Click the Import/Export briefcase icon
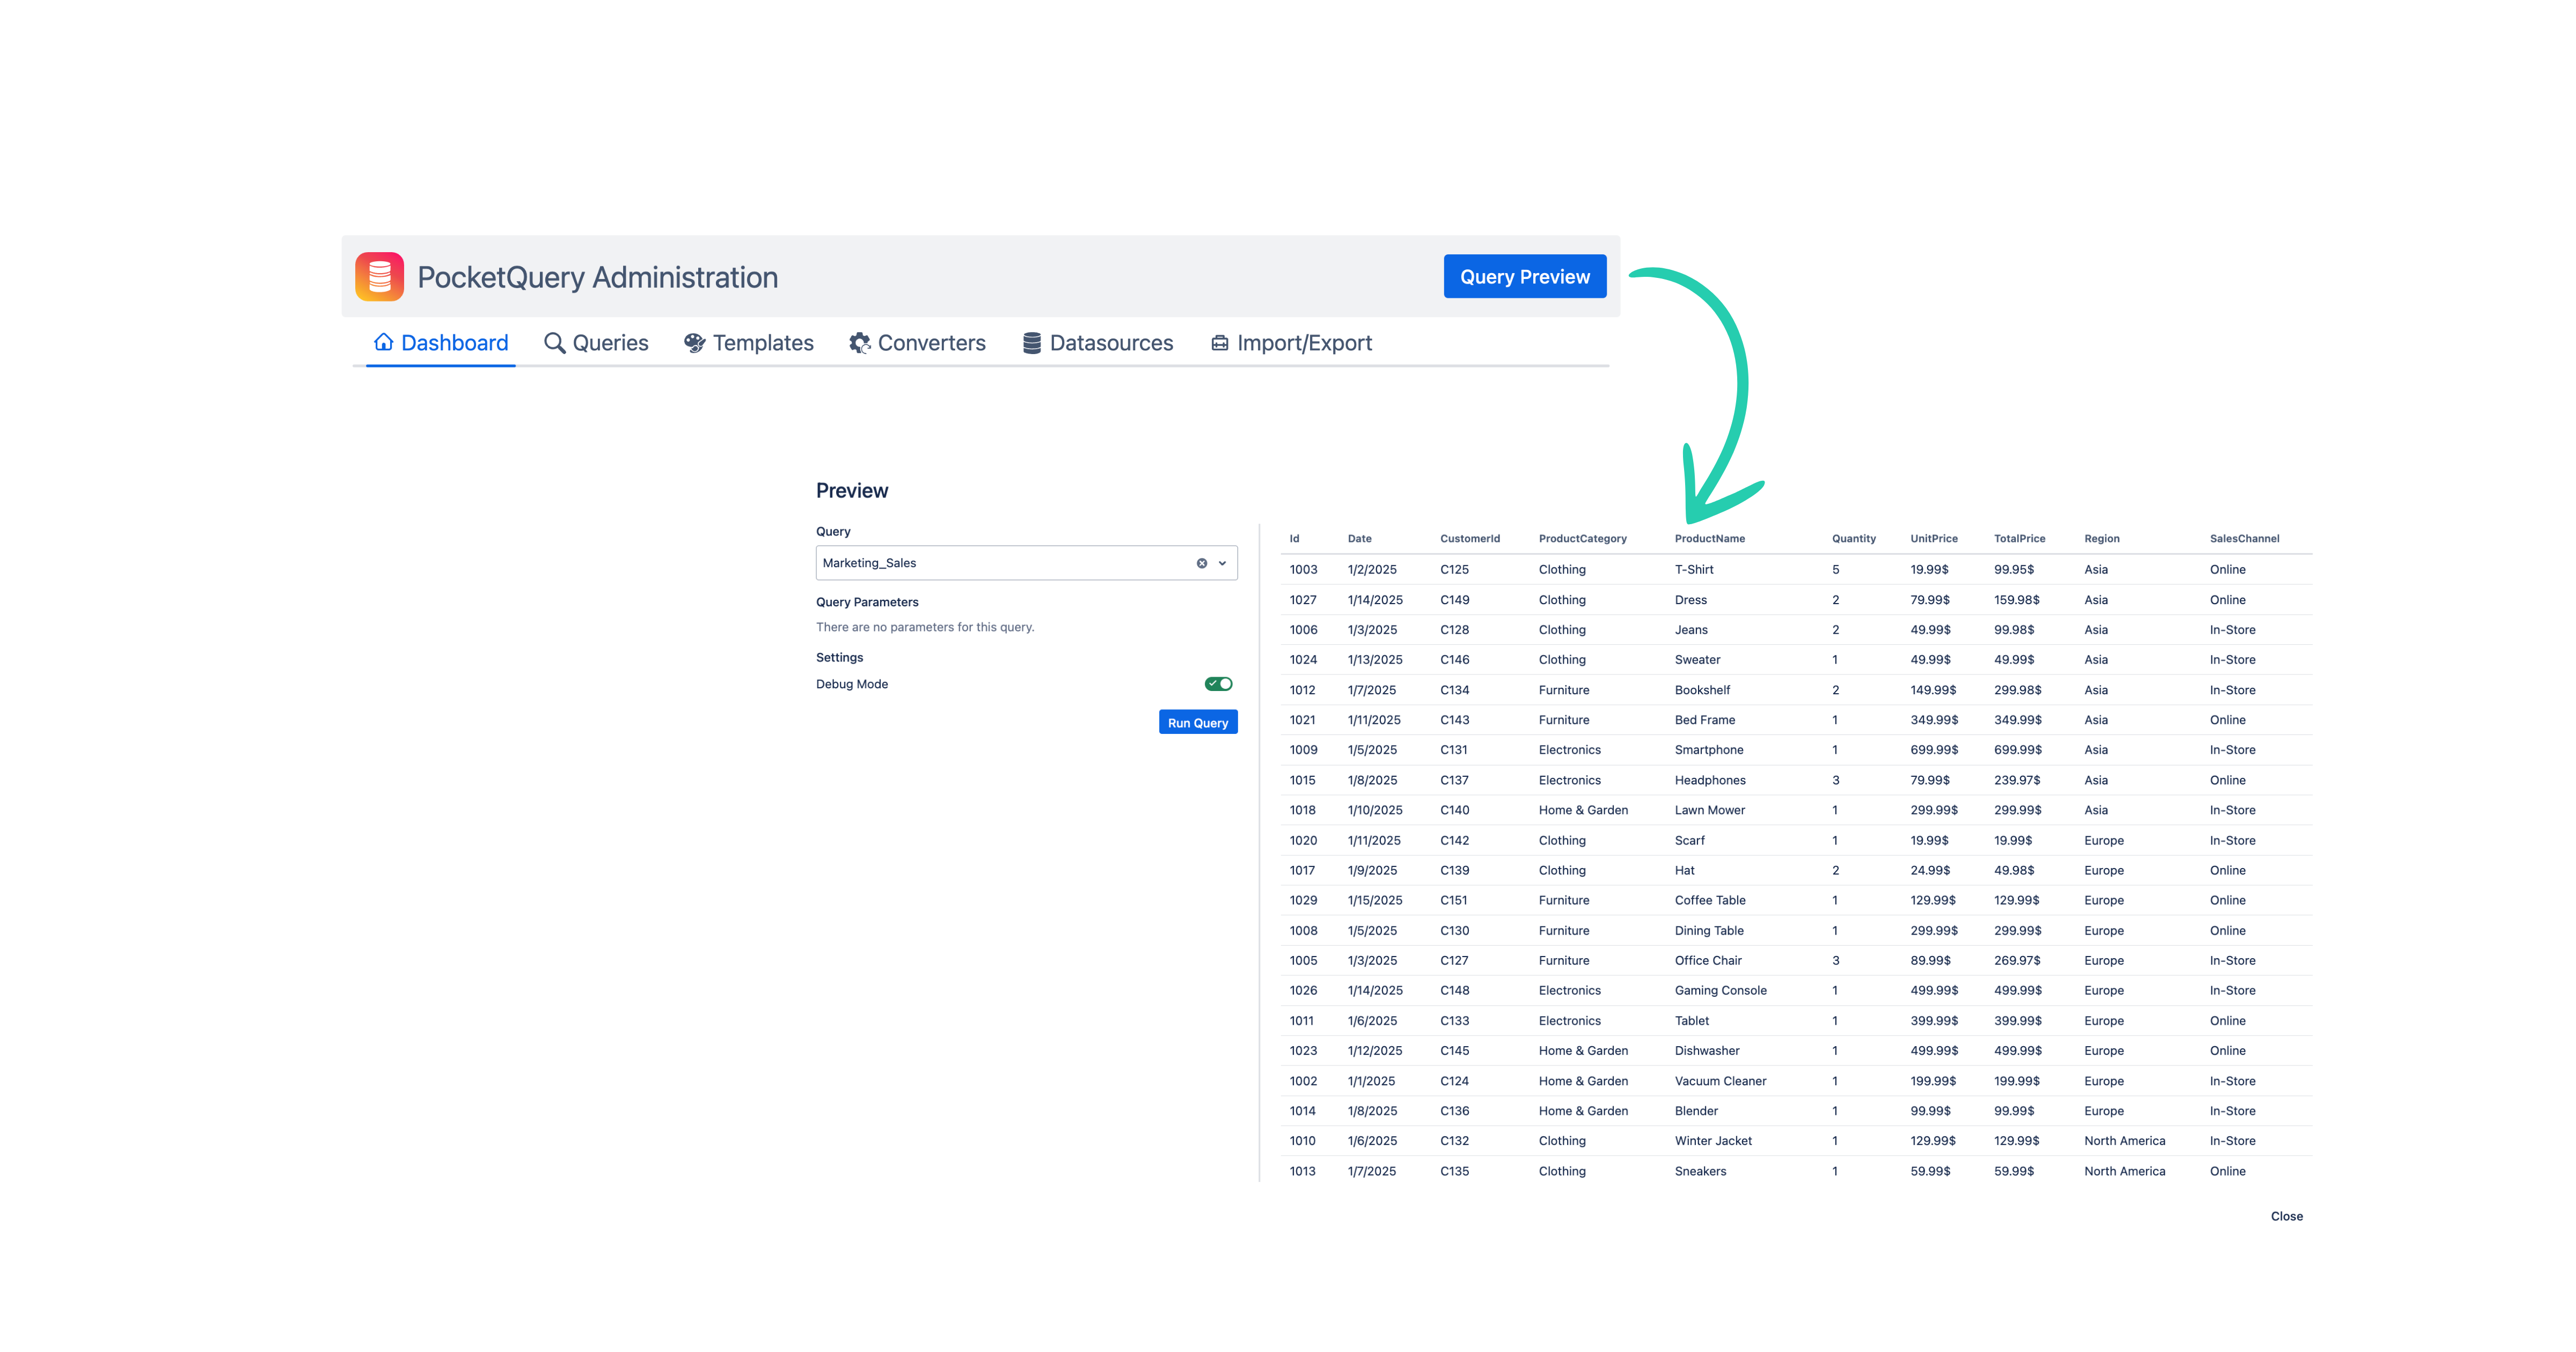 [1219, 343]
